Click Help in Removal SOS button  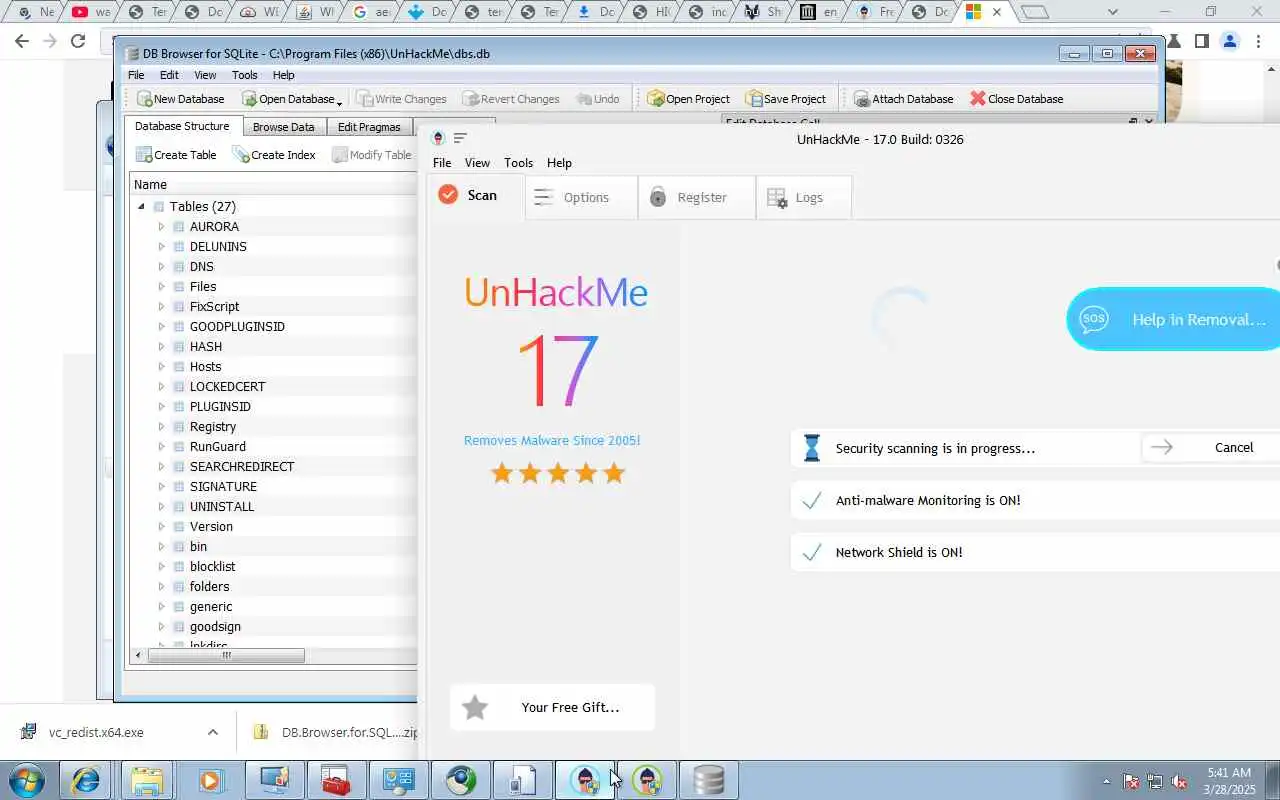[1173, 320]
